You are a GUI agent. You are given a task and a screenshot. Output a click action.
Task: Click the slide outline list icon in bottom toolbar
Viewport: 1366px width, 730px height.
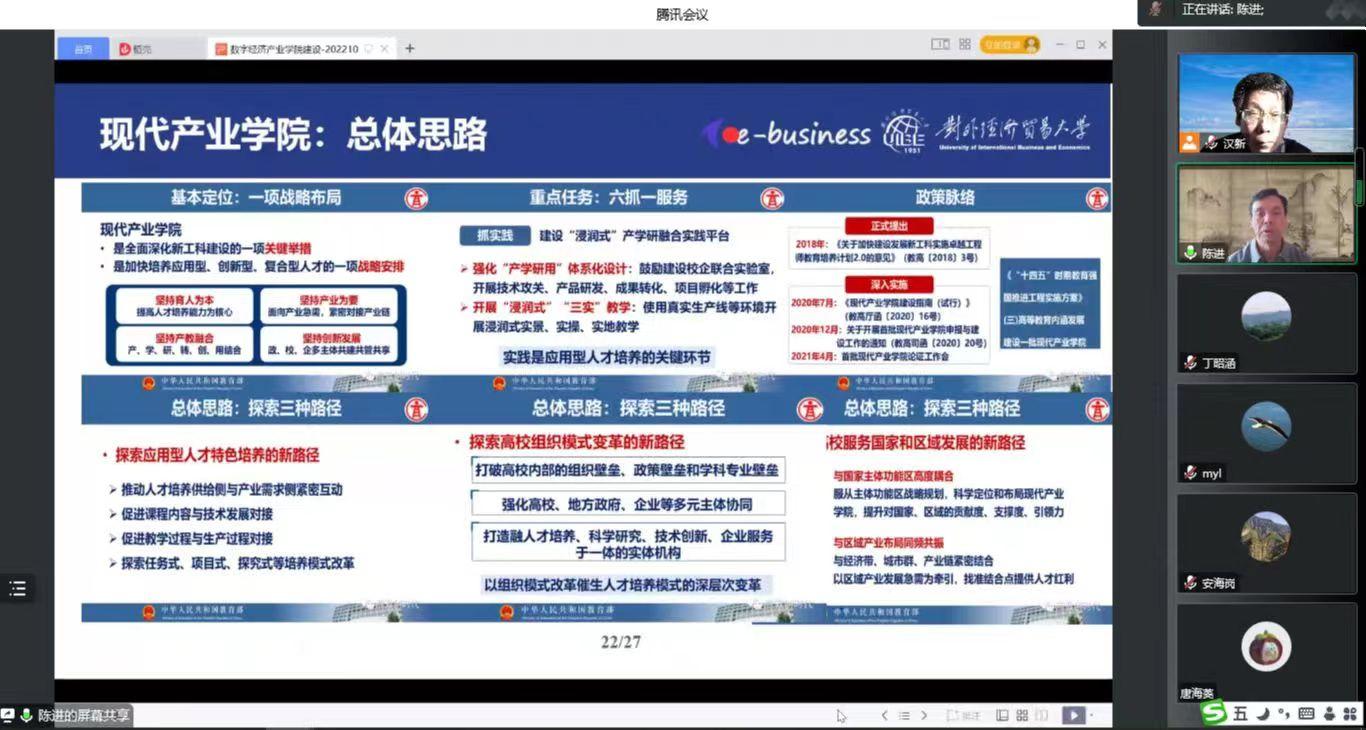905,715
